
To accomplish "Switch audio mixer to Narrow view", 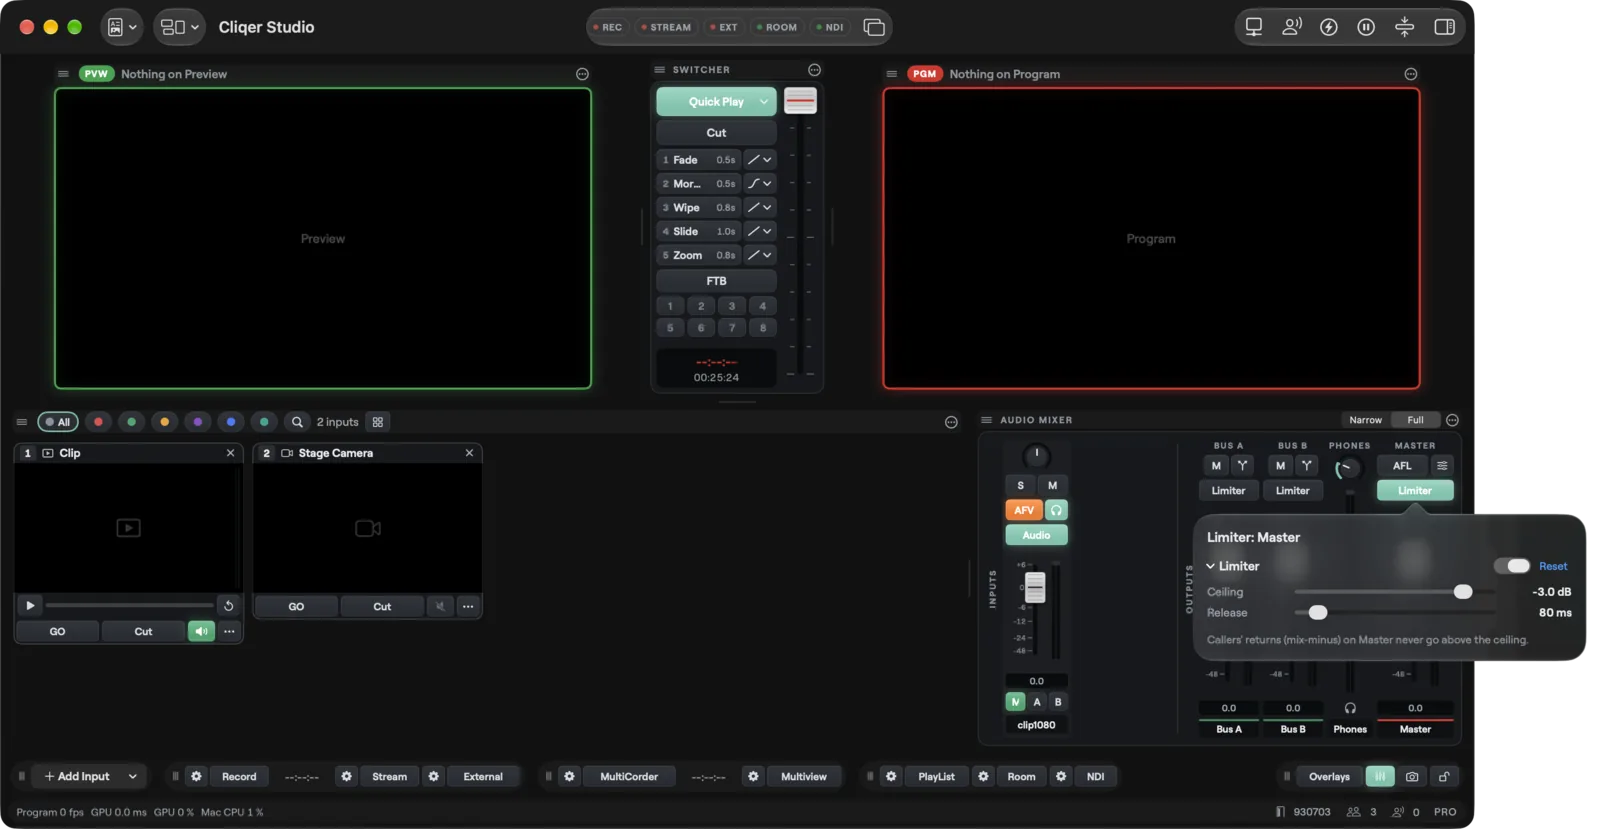I will pos(1365,420).
